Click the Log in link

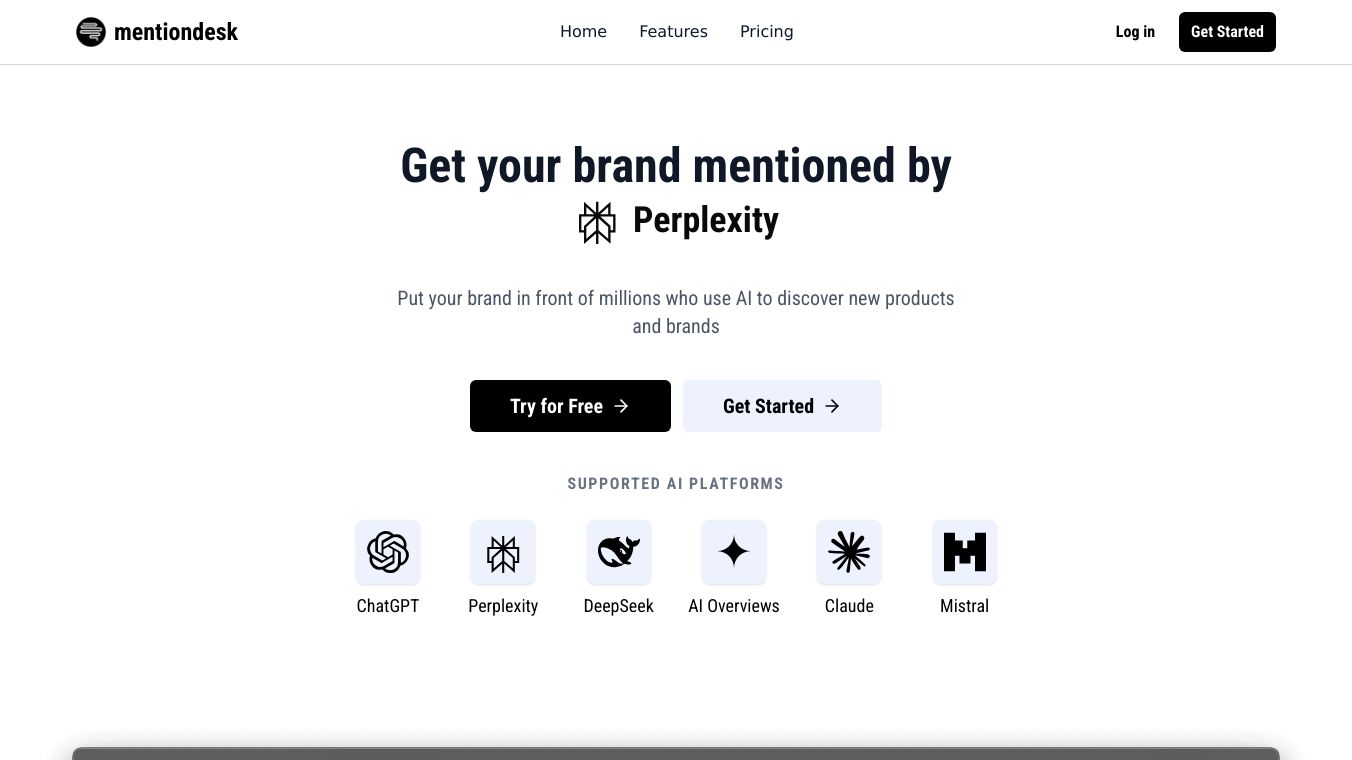pos(1135,32)
